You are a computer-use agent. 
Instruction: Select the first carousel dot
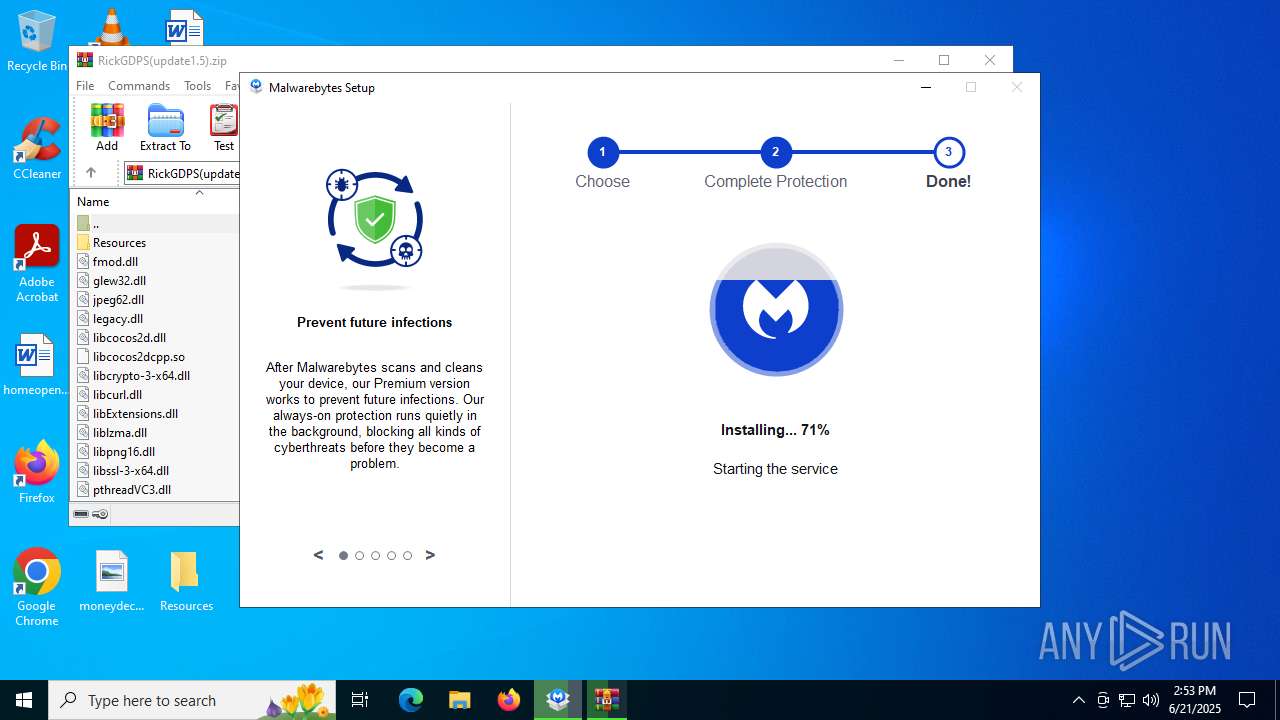(343, 555)
